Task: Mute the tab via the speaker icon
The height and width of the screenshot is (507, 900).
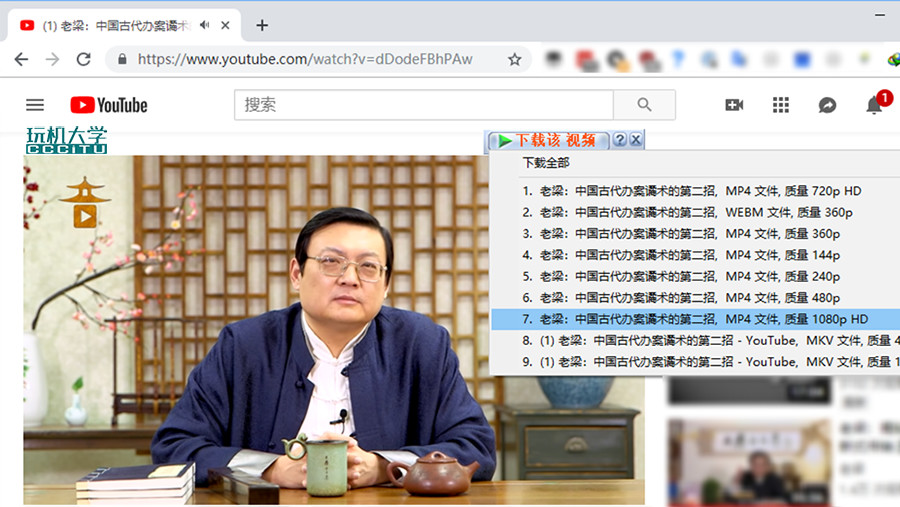Action: point(205,25)
